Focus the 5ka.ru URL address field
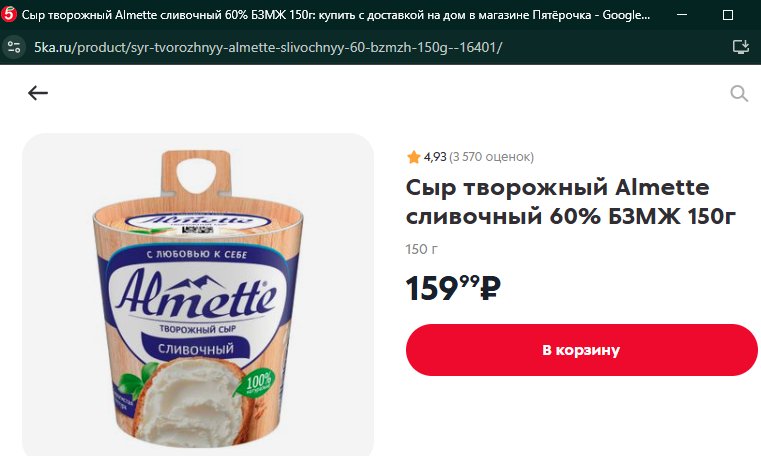The width and height of the screenshot is (761, 456). (268, 47)
